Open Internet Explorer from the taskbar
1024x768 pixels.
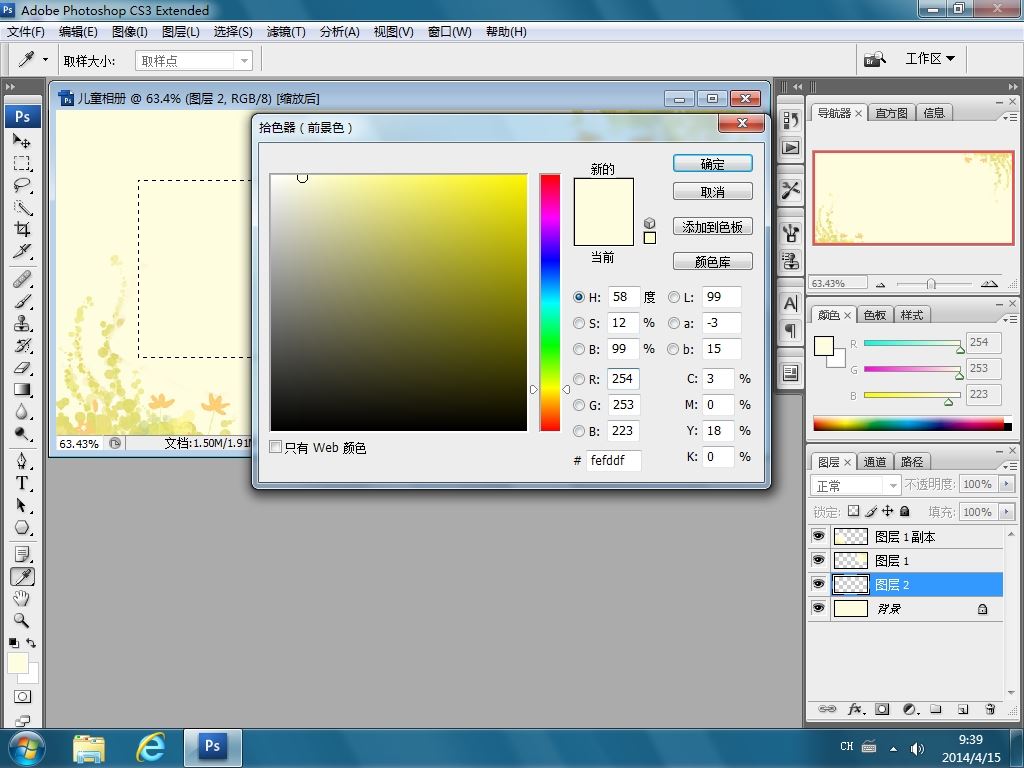click(151, 747)
